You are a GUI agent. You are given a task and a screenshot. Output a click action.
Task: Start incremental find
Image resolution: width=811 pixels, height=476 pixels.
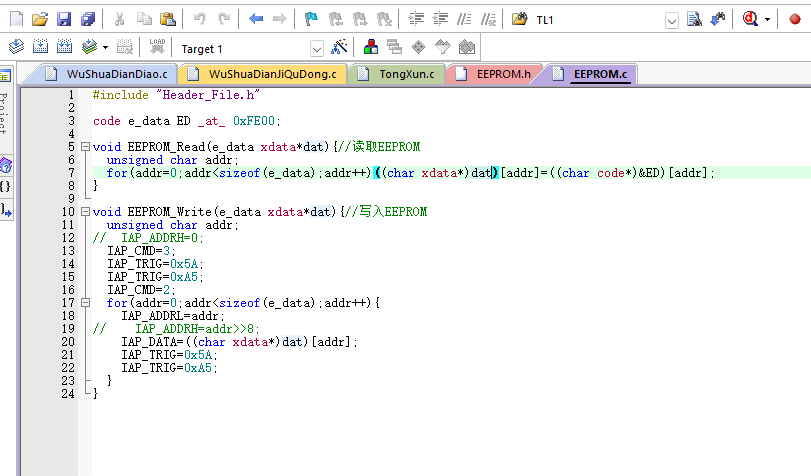pos(718,20)
